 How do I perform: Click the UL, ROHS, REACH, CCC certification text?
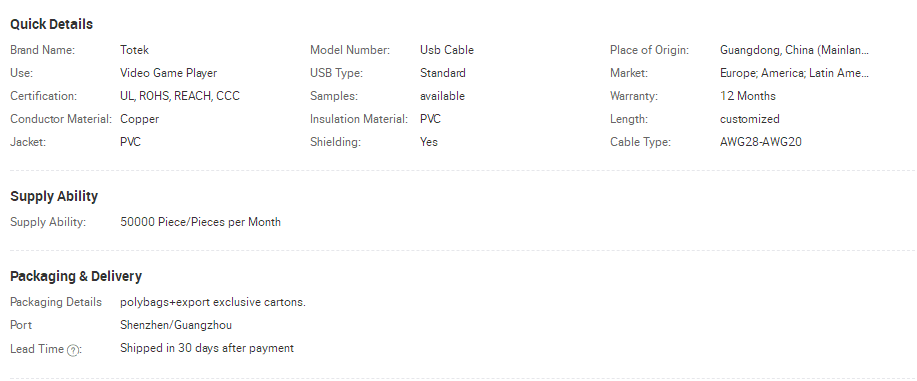pos(180,96)
